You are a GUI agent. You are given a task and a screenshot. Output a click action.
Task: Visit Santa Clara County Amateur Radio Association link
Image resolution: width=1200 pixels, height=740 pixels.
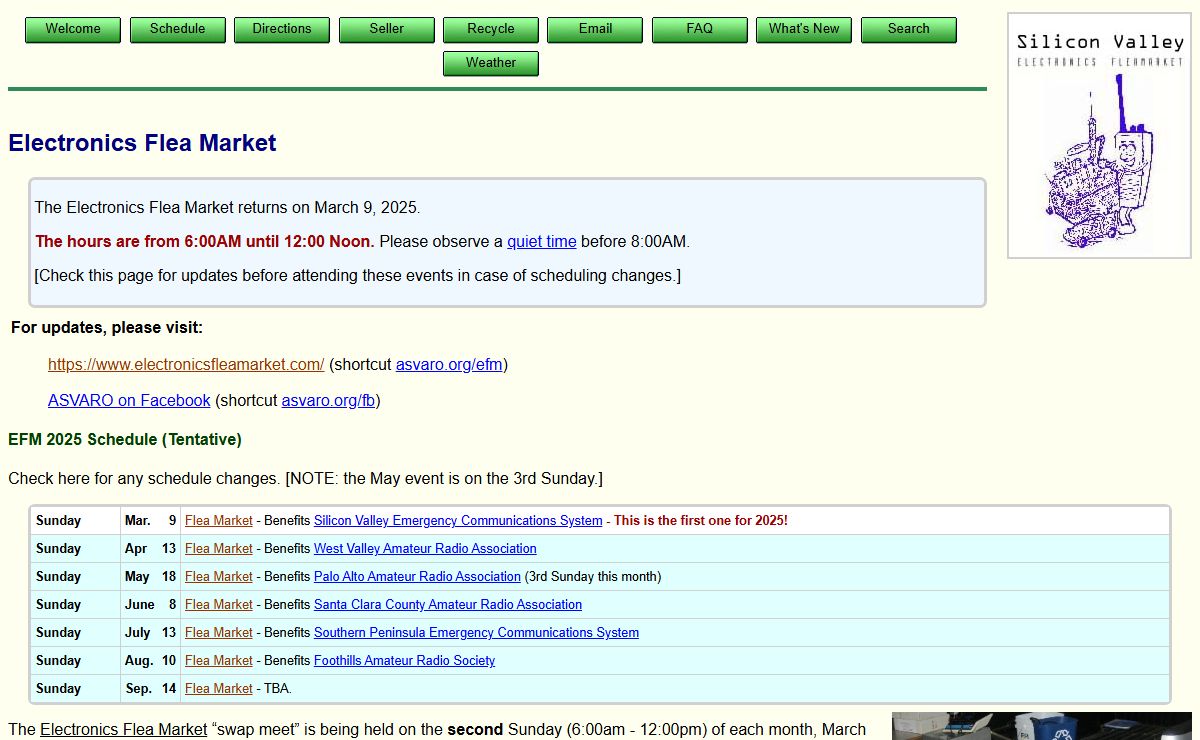(x=448, y=605)
